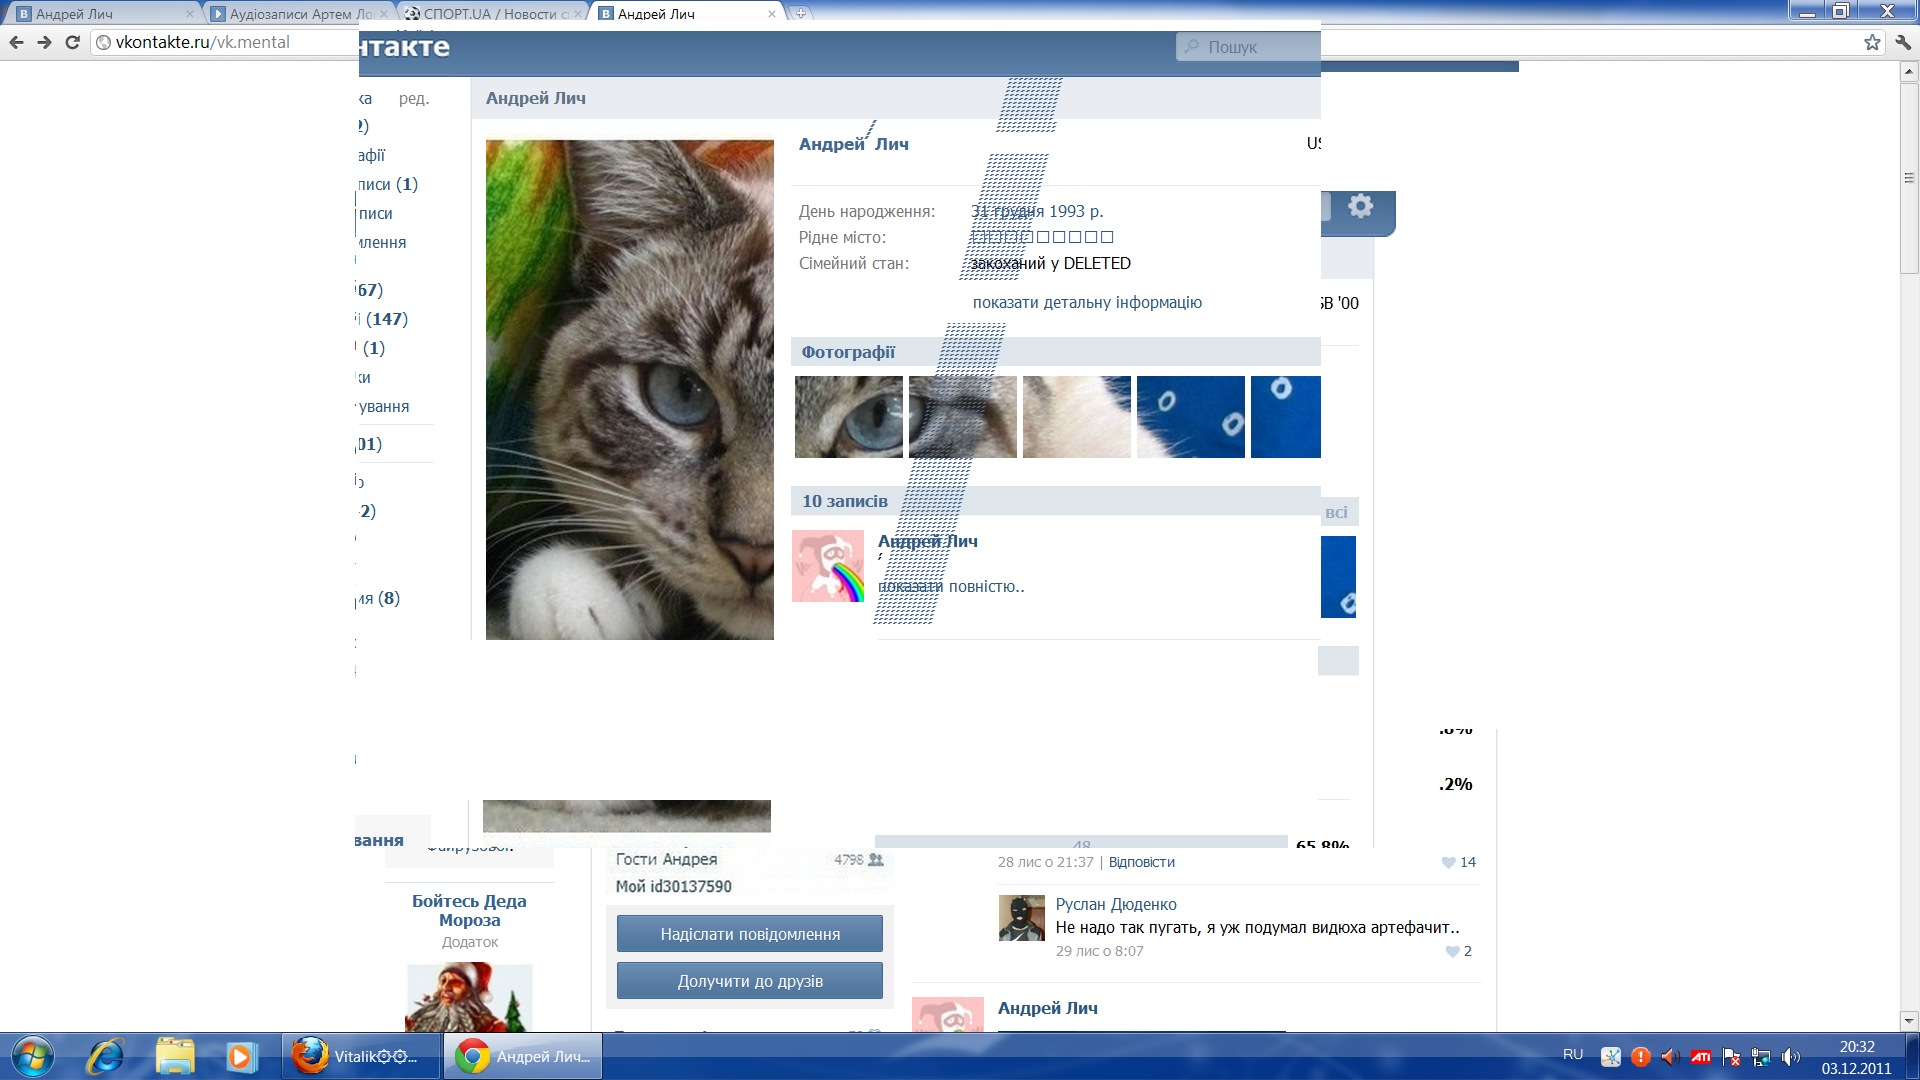The height and width of the screenshot is (1080, 1920).
Task: Close the active Андрей Лич tab
Action: pyautogui.click(x=771, y=14)
